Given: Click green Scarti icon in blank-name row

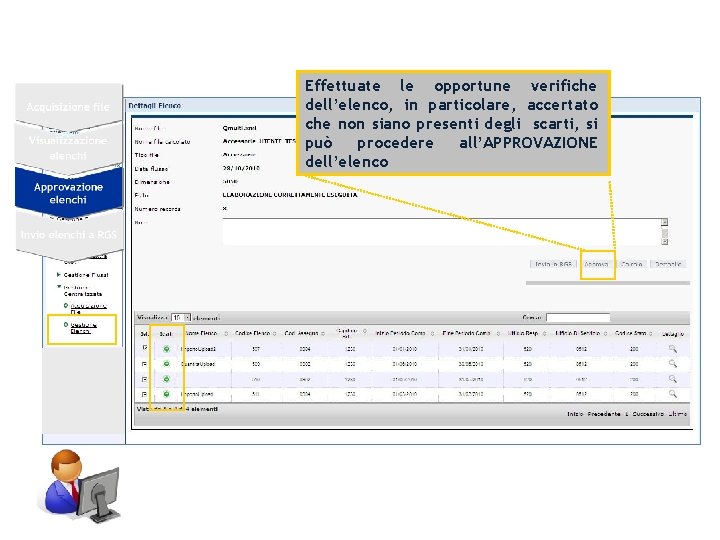Looking at the screenshot, I should (166, 379).
